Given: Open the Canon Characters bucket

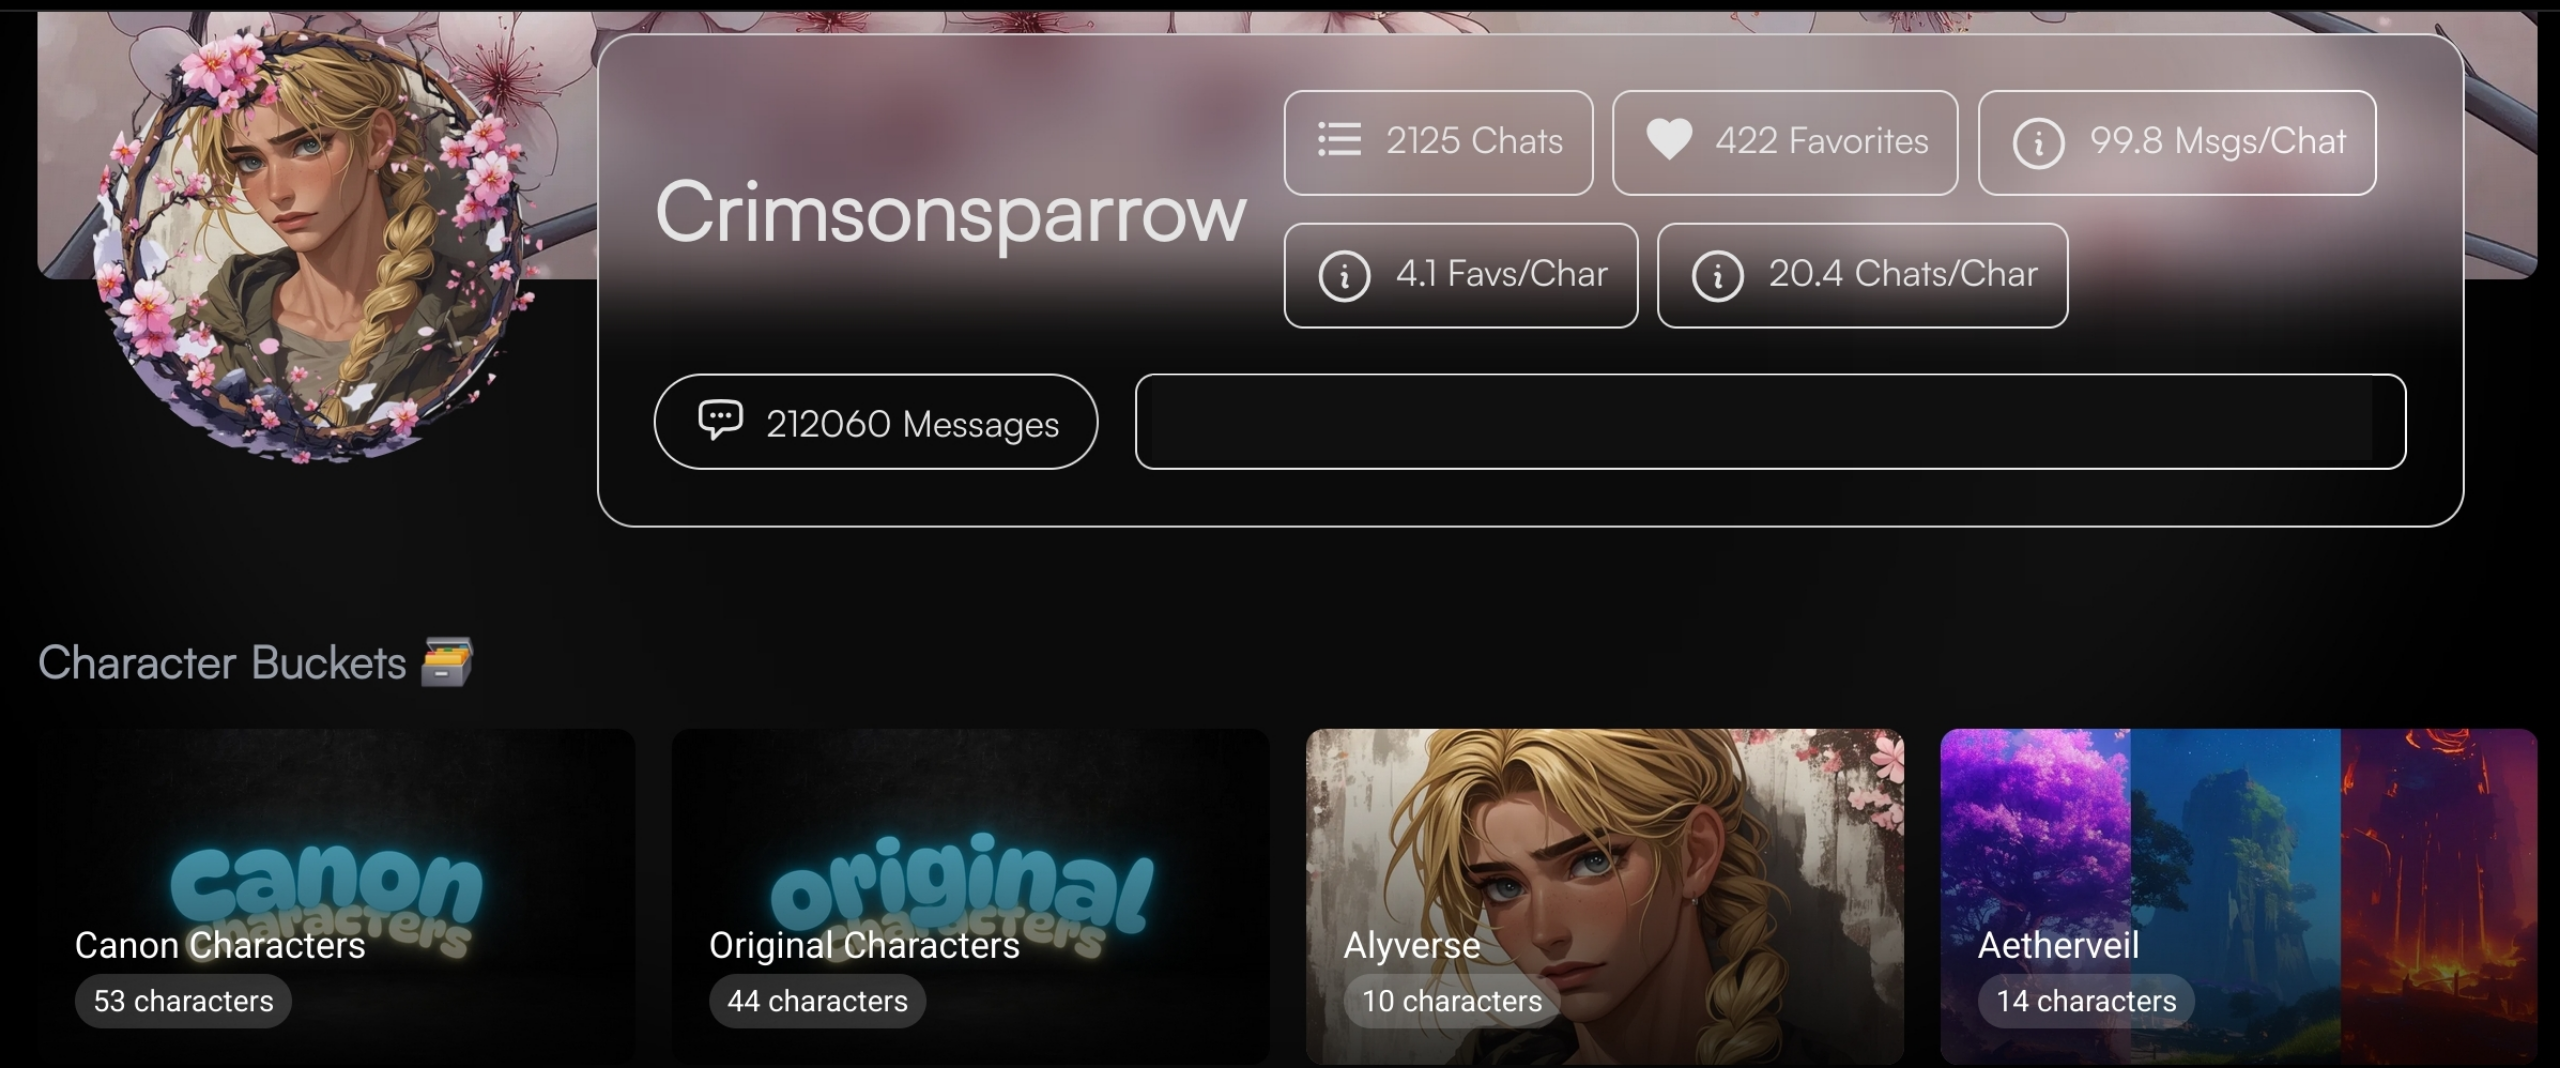Looking at the screenshot, I should pyautogui.click(x=336, y=895).
